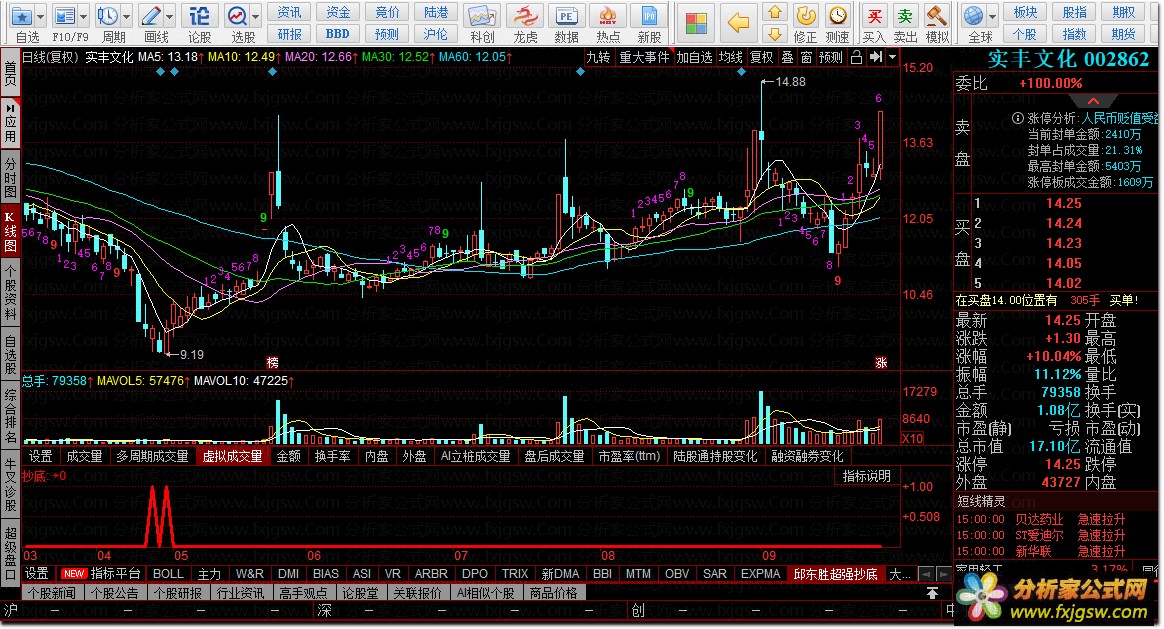The image size is (1164, 629).
Task: Click the yellow up arrow icon
Action: 774,12
